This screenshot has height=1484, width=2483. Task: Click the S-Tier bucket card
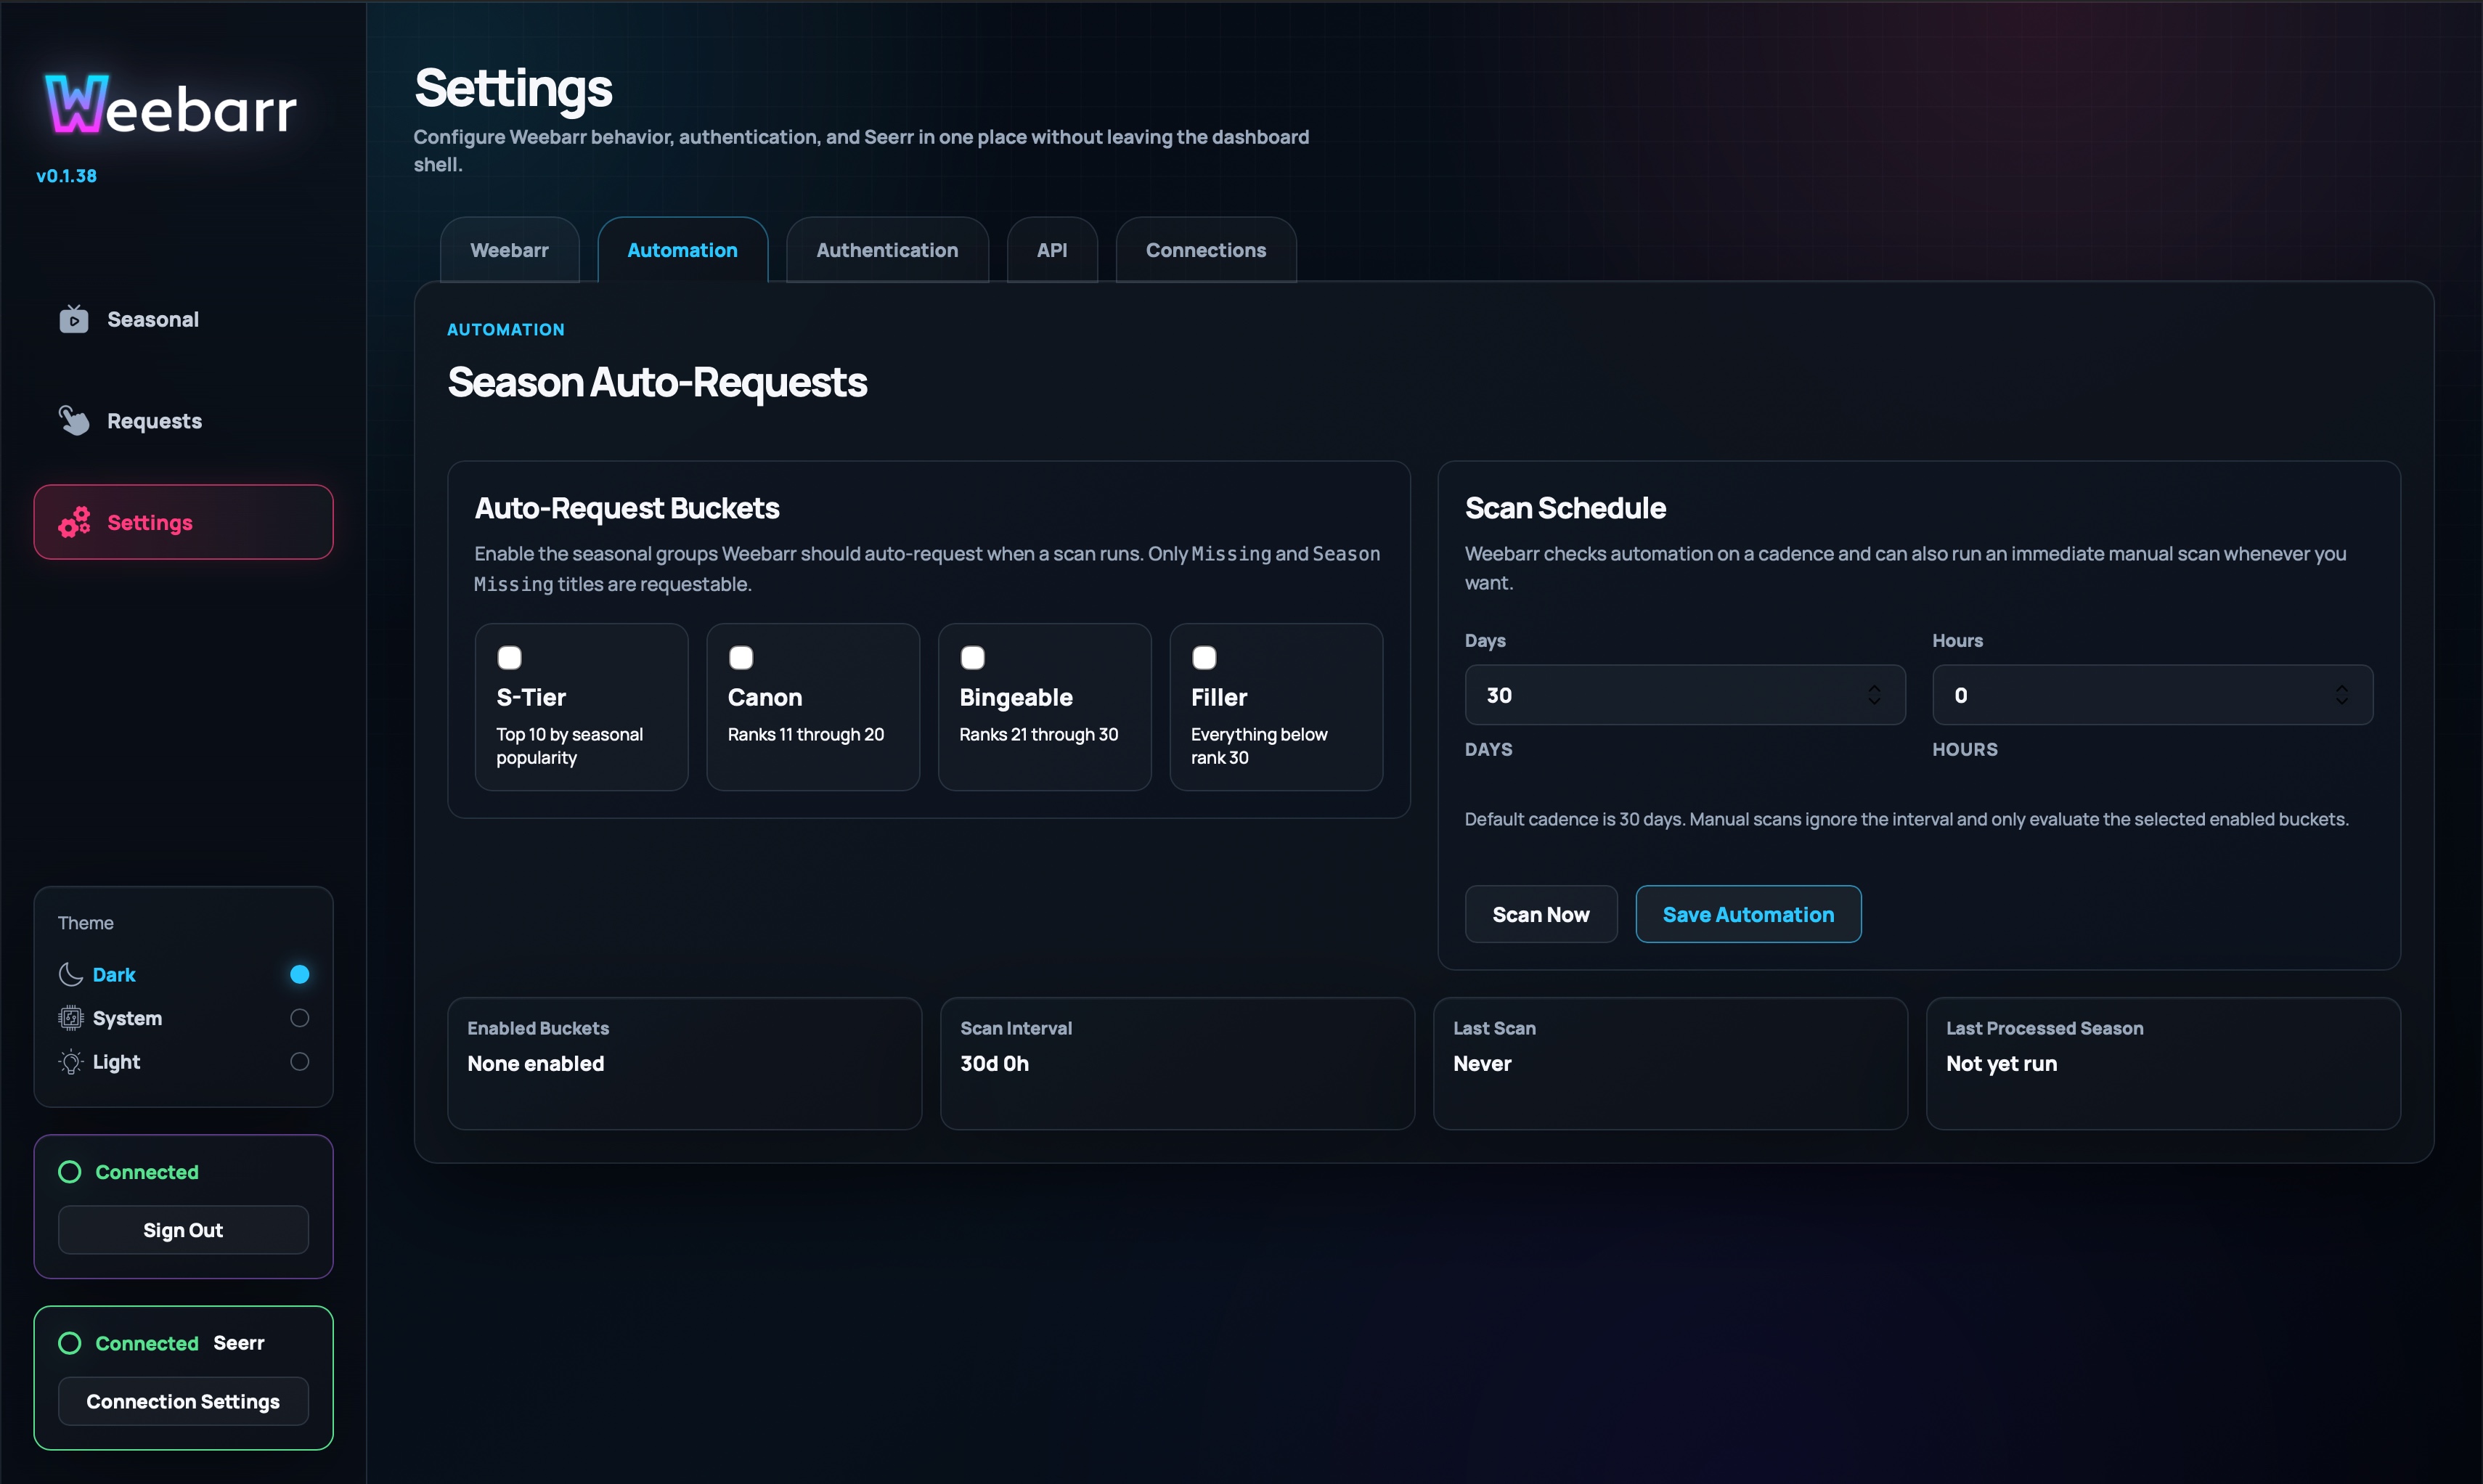(582, 707)
